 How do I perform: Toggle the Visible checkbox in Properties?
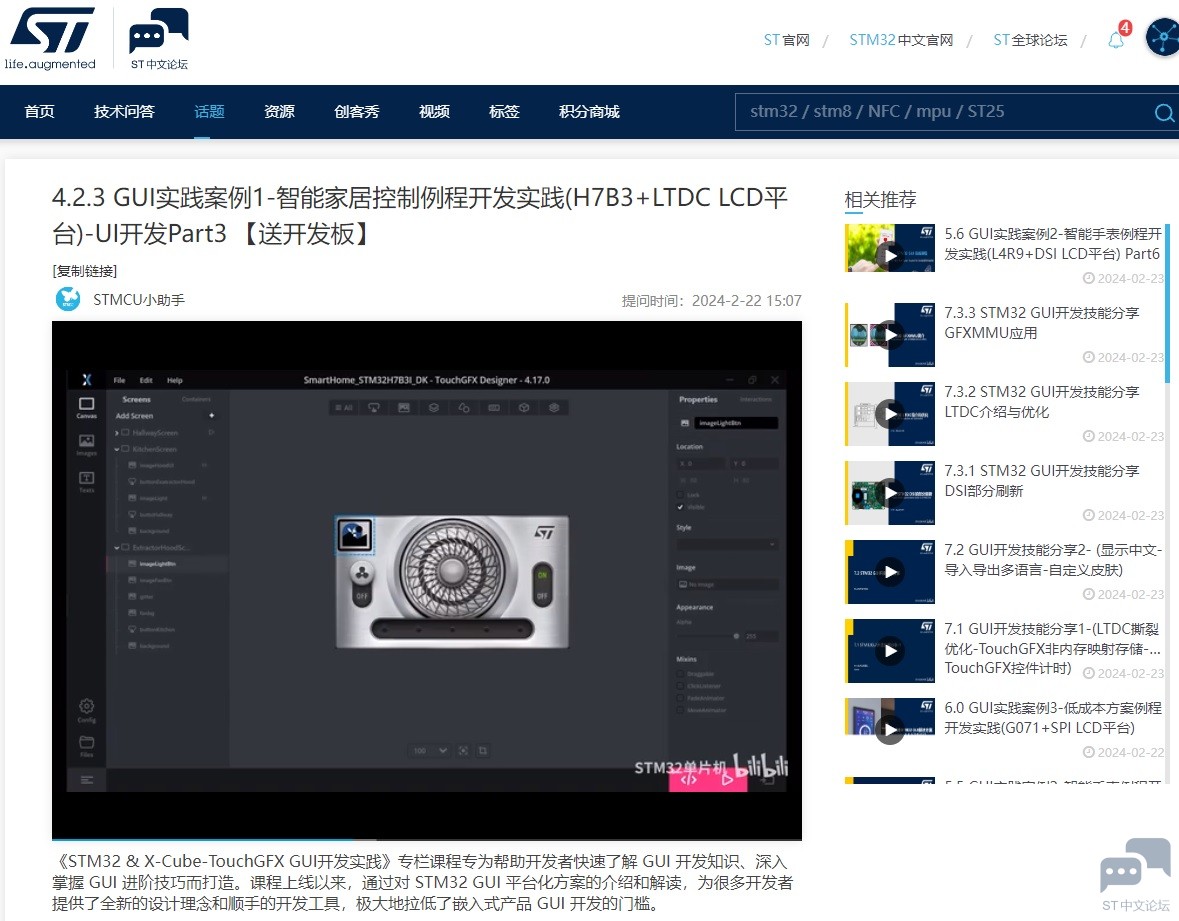(x=680, y=507)
